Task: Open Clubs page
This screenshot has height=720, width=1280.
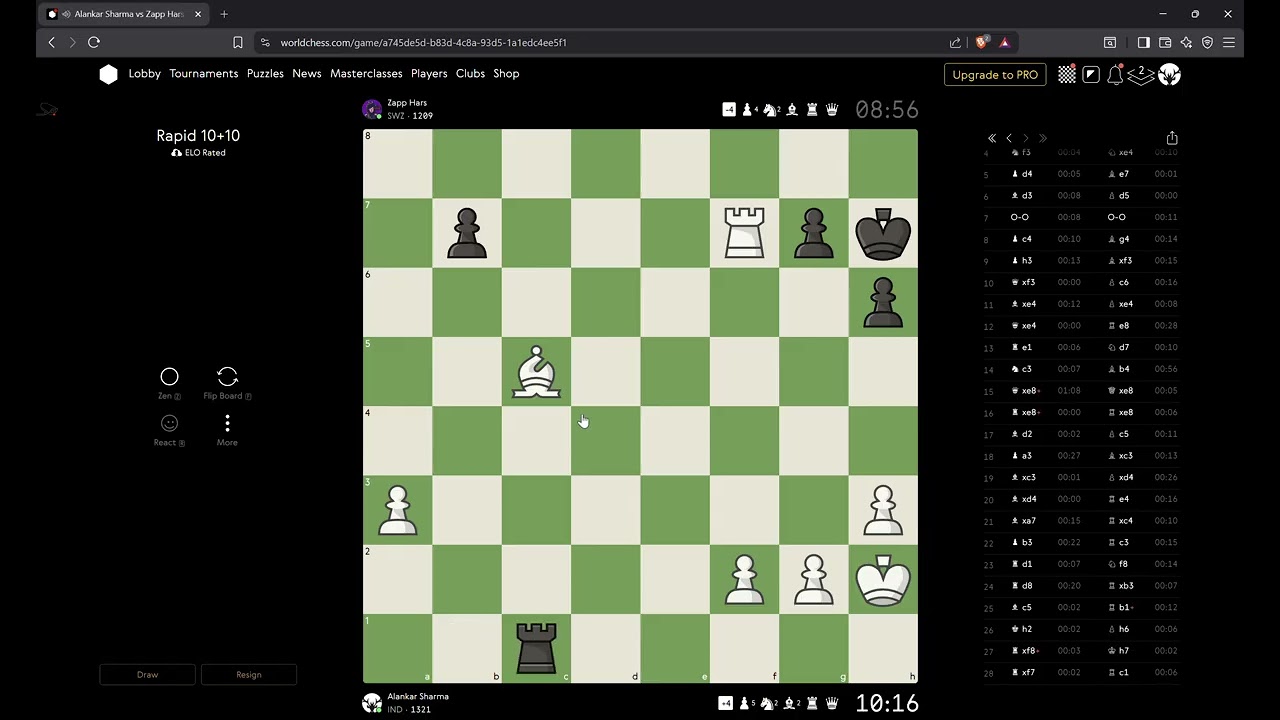Action: coord(470,74)
